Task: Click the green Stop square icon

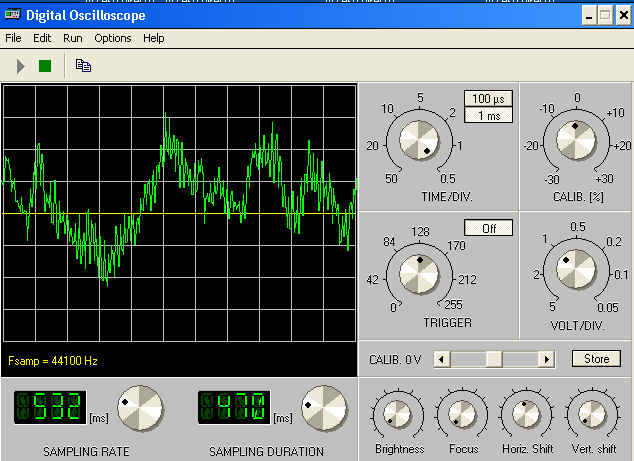Action: 45,66
